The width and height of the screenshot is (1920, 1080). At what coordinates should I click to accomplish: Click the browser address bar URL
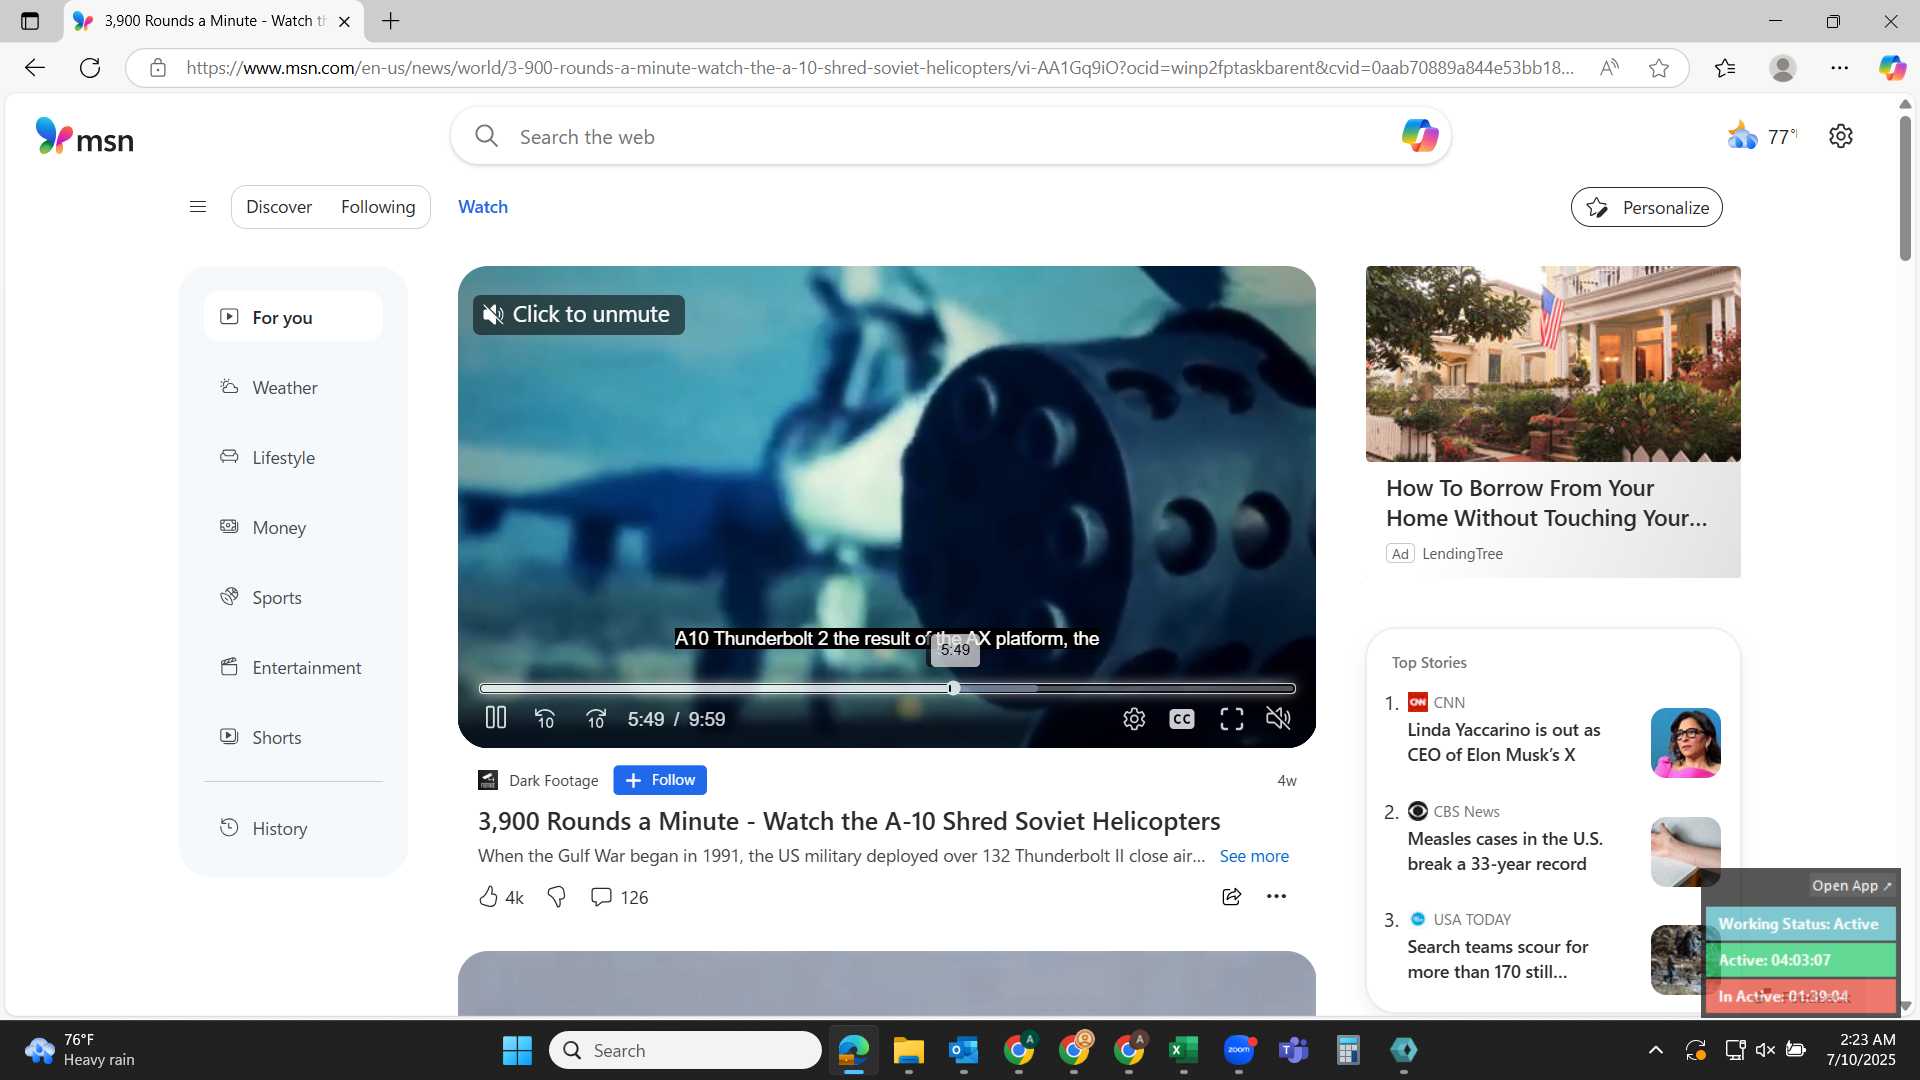[880, 68]
